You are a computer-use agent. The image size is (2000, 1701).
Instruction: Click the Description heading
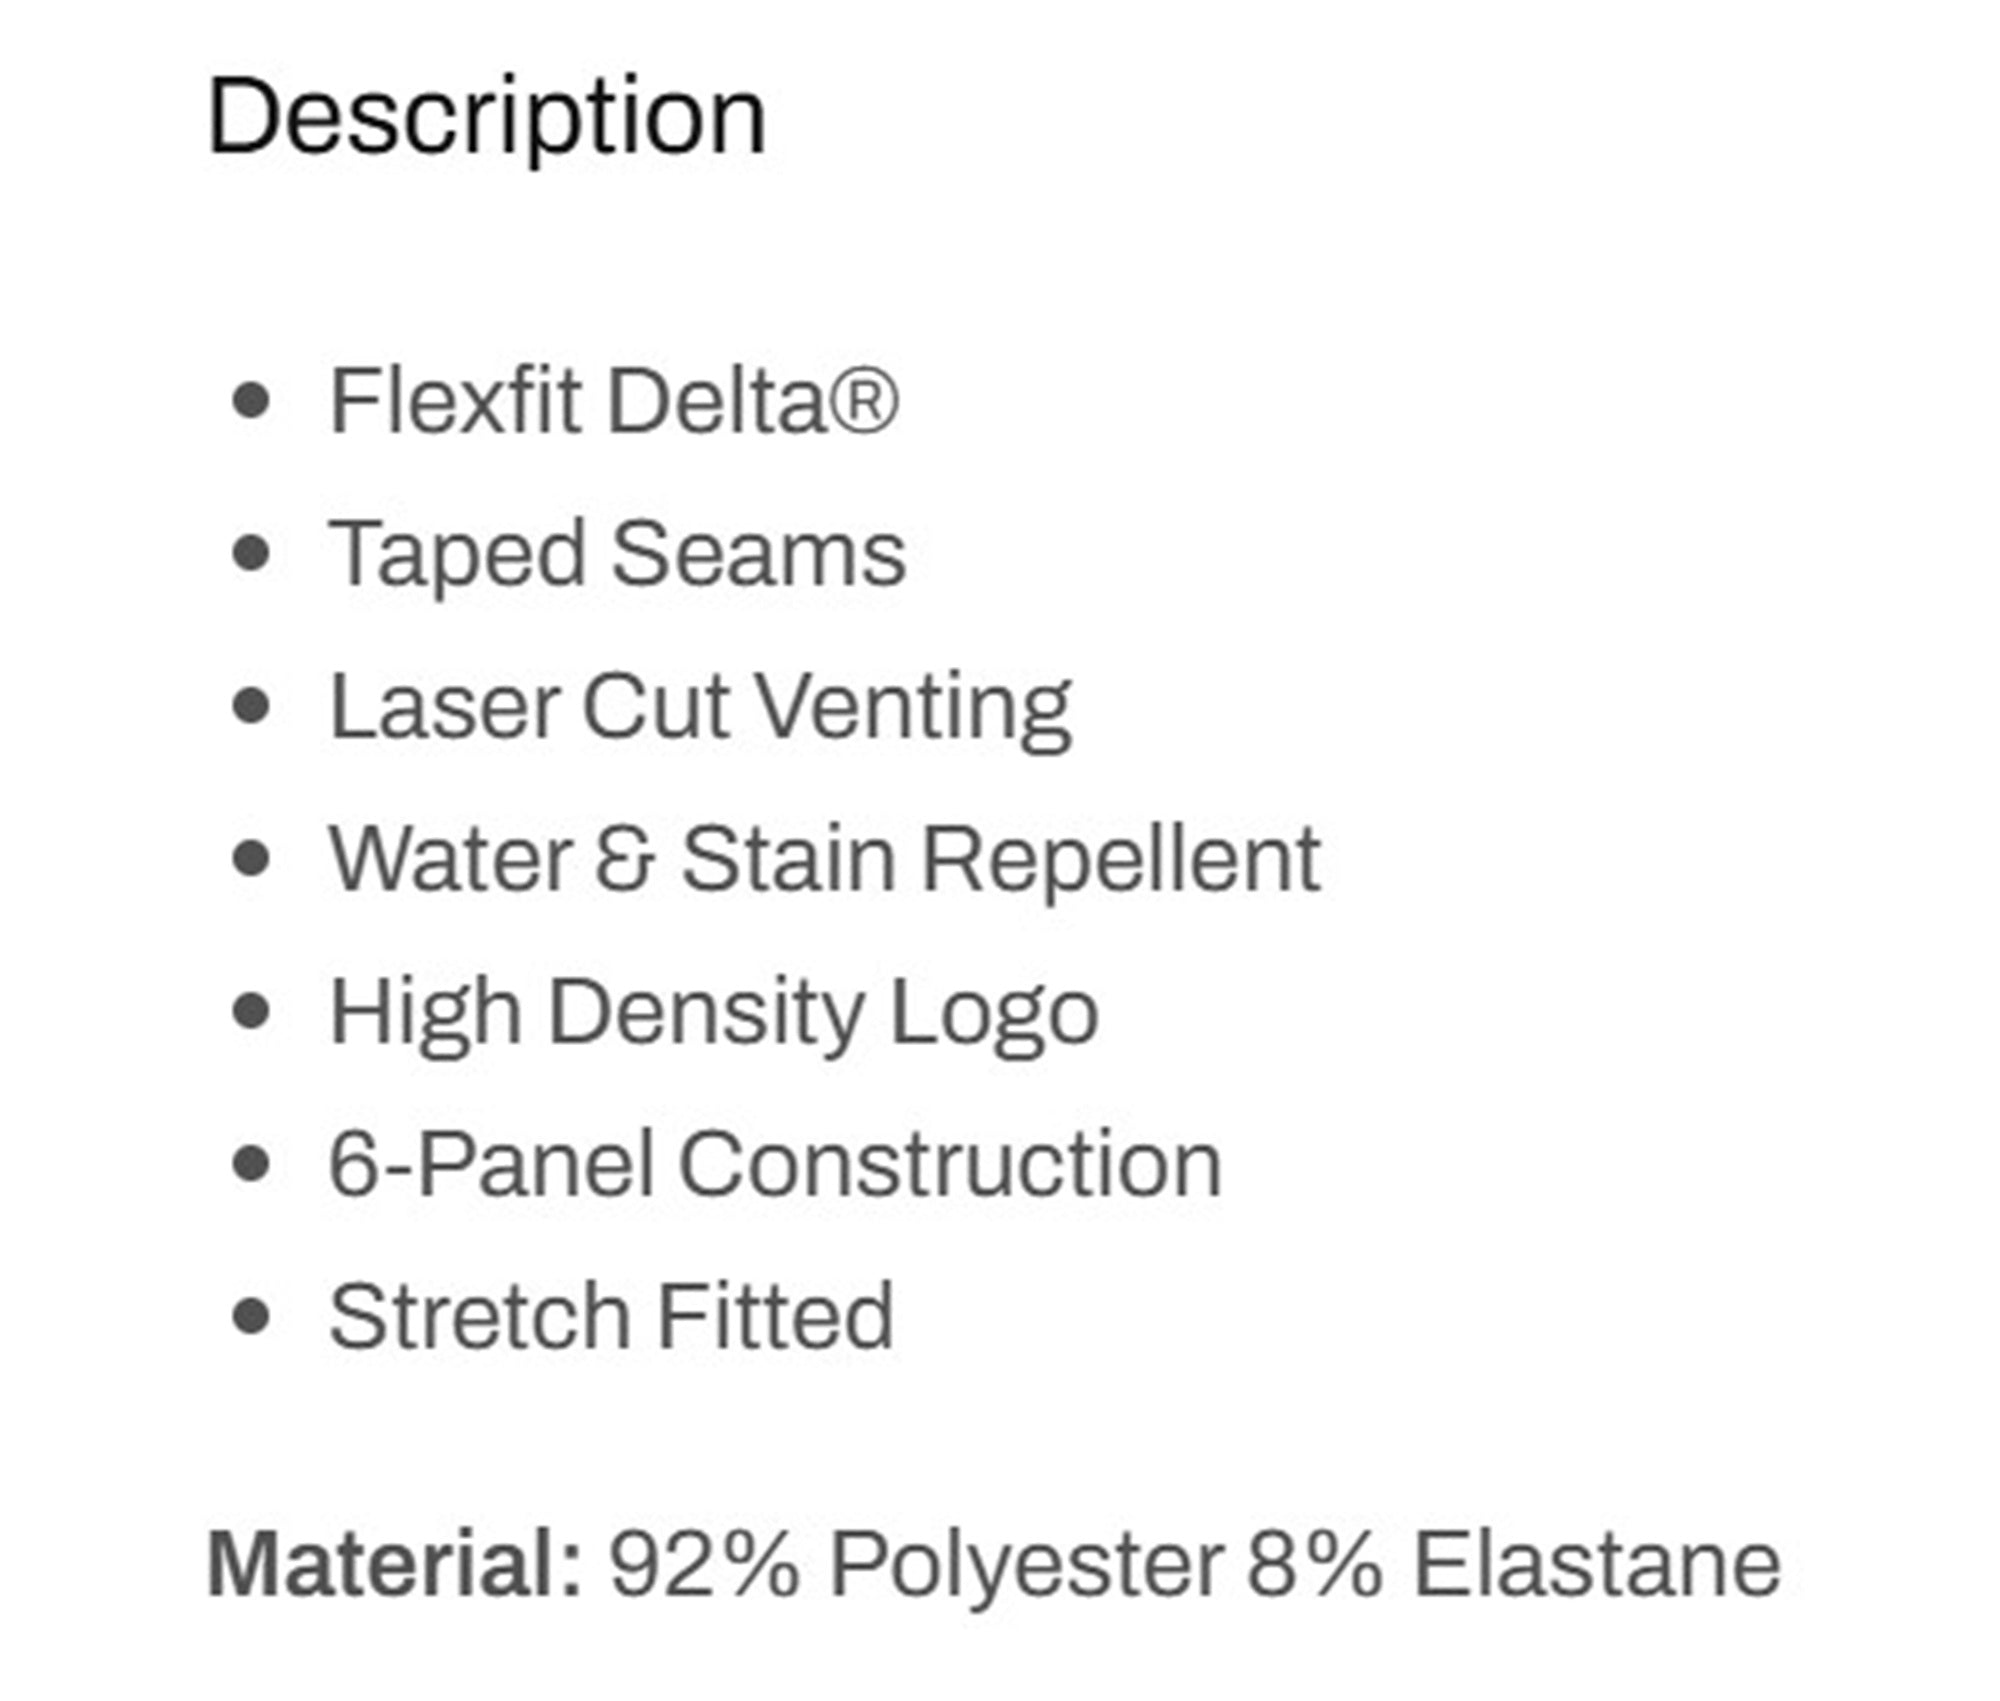click(x=486, y=118)
